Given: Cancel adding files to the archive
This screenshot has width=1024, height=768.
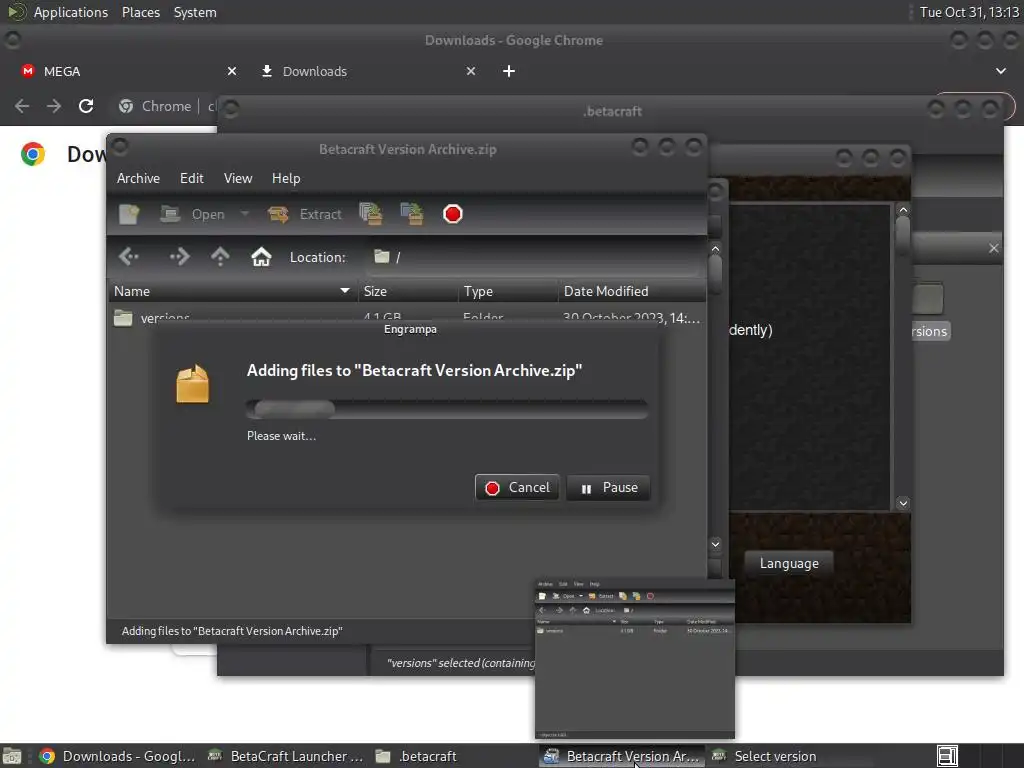Looking at the screenshot, I should pos(517,488).
